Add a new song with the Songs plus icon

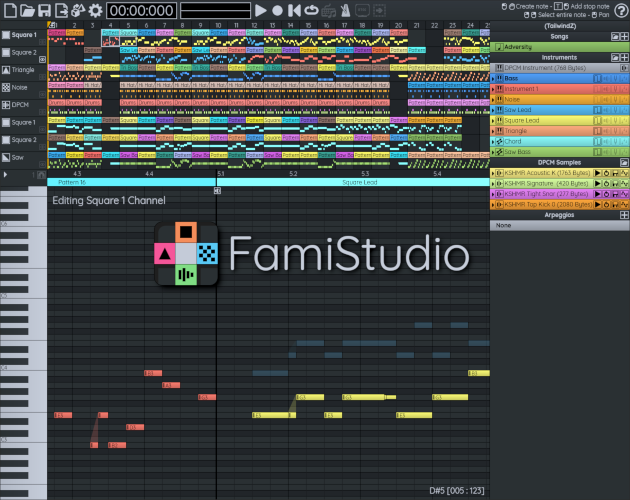pos(624,37)
